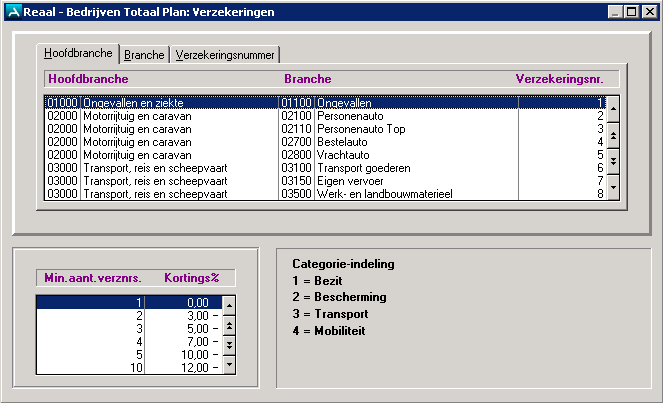
Task: Click page-down double arrow in discount table
Action: pyautogui.click(x=228, y=345)
